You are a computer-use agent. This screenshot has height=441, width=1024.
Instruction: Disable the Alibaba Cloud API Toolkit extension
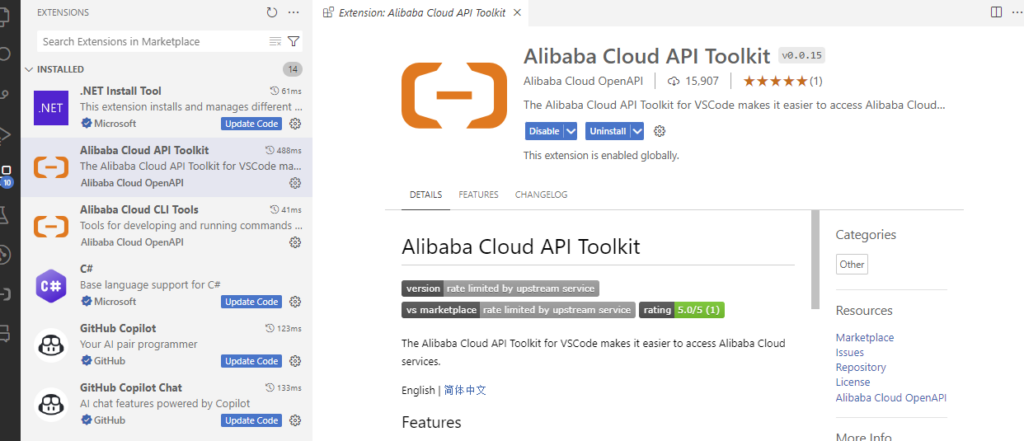click(544, 131)
